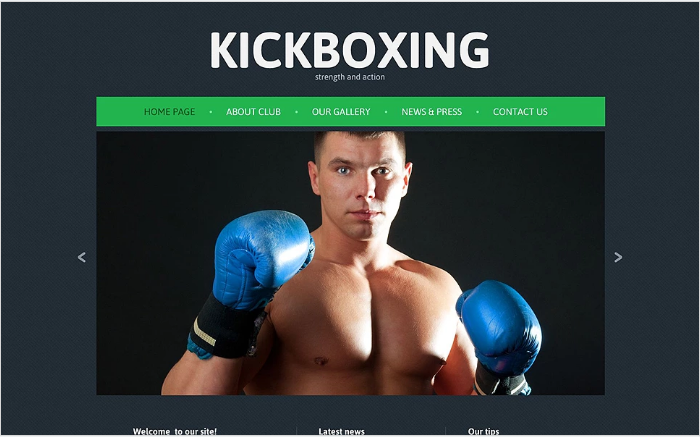Image resolution: width=700 pixels, height=437 pixels.
Task: Click dot separator before CONTACT US
Action: [477, 112]
